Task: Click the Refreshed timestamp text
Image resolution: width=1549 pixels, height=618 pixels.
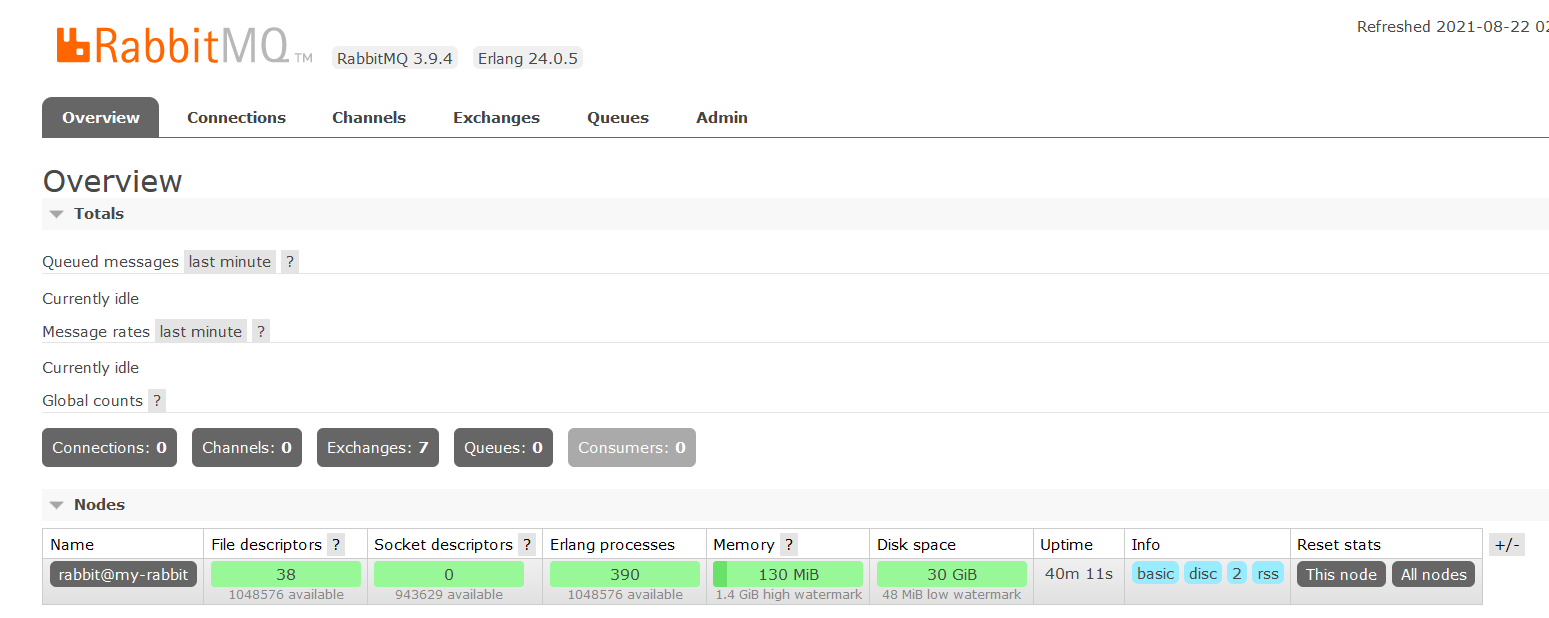Action: click(1452, 27)
